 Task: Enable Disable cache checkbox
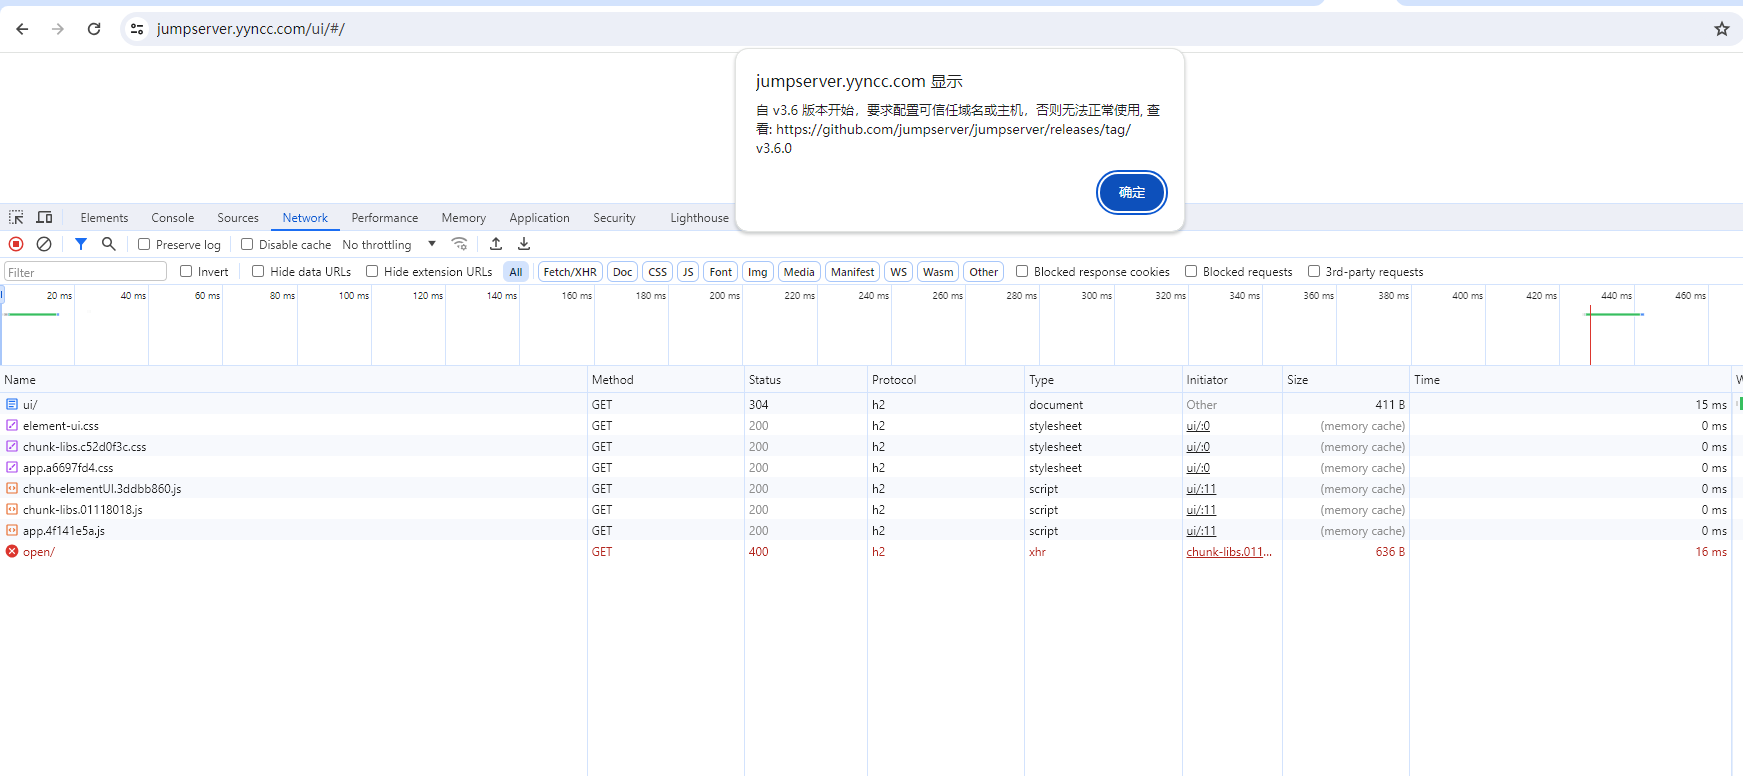pos(247,244)
